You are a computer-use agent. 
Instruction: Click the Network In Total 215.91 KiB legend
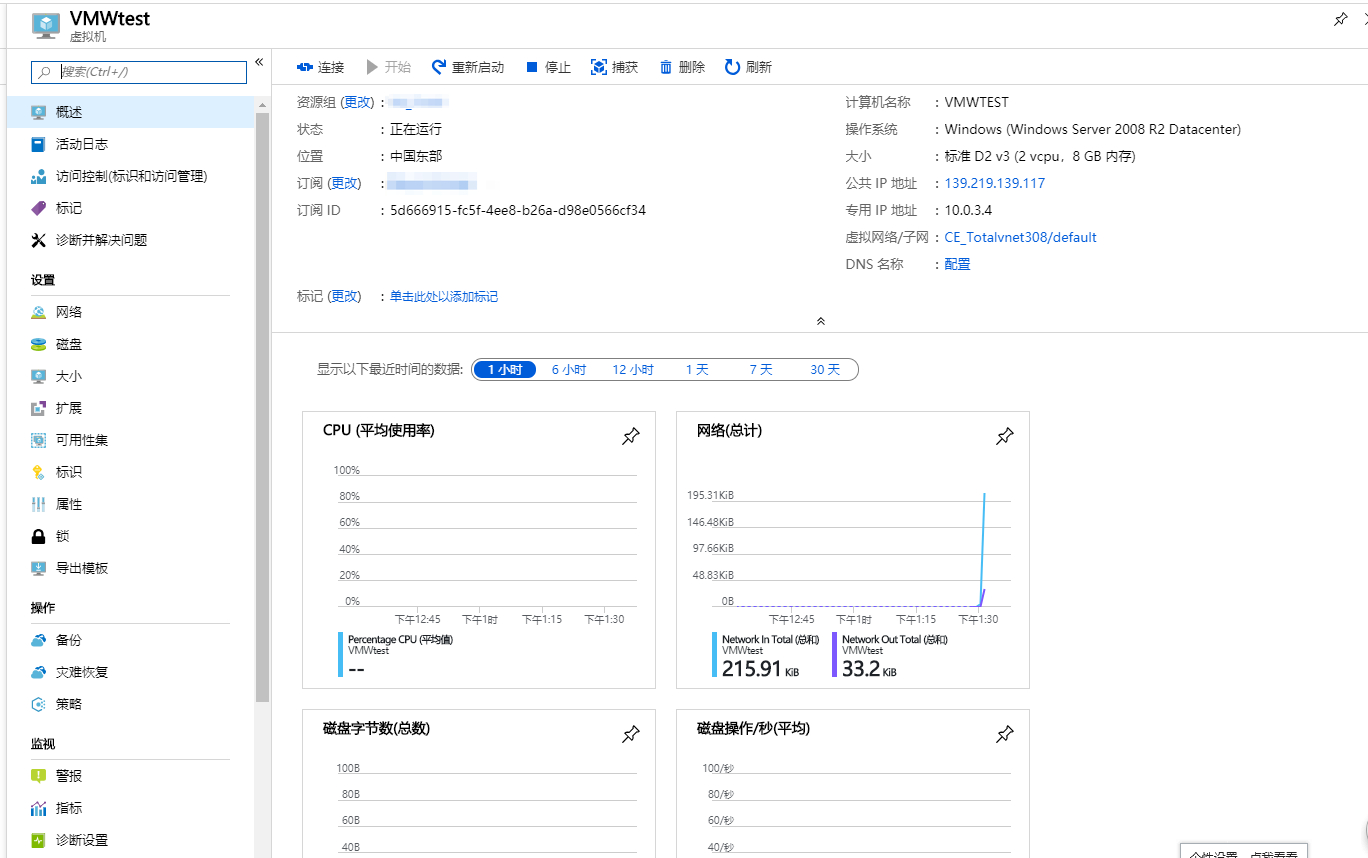click(768, 657)
